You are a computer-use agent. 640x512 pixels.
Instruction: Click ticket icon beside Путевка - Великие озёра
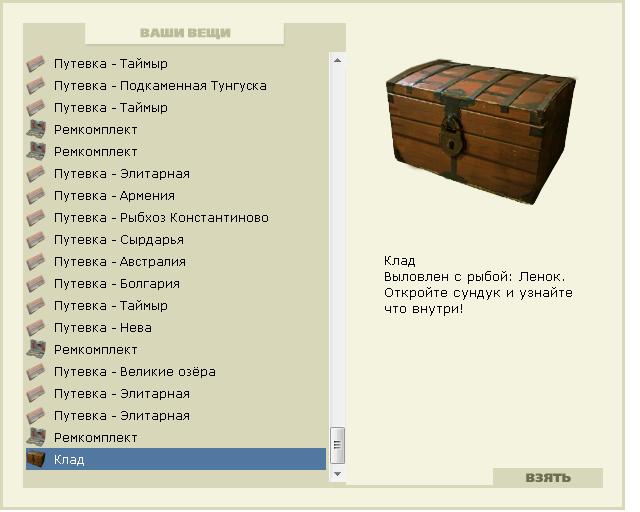click(x=36, y=372)
